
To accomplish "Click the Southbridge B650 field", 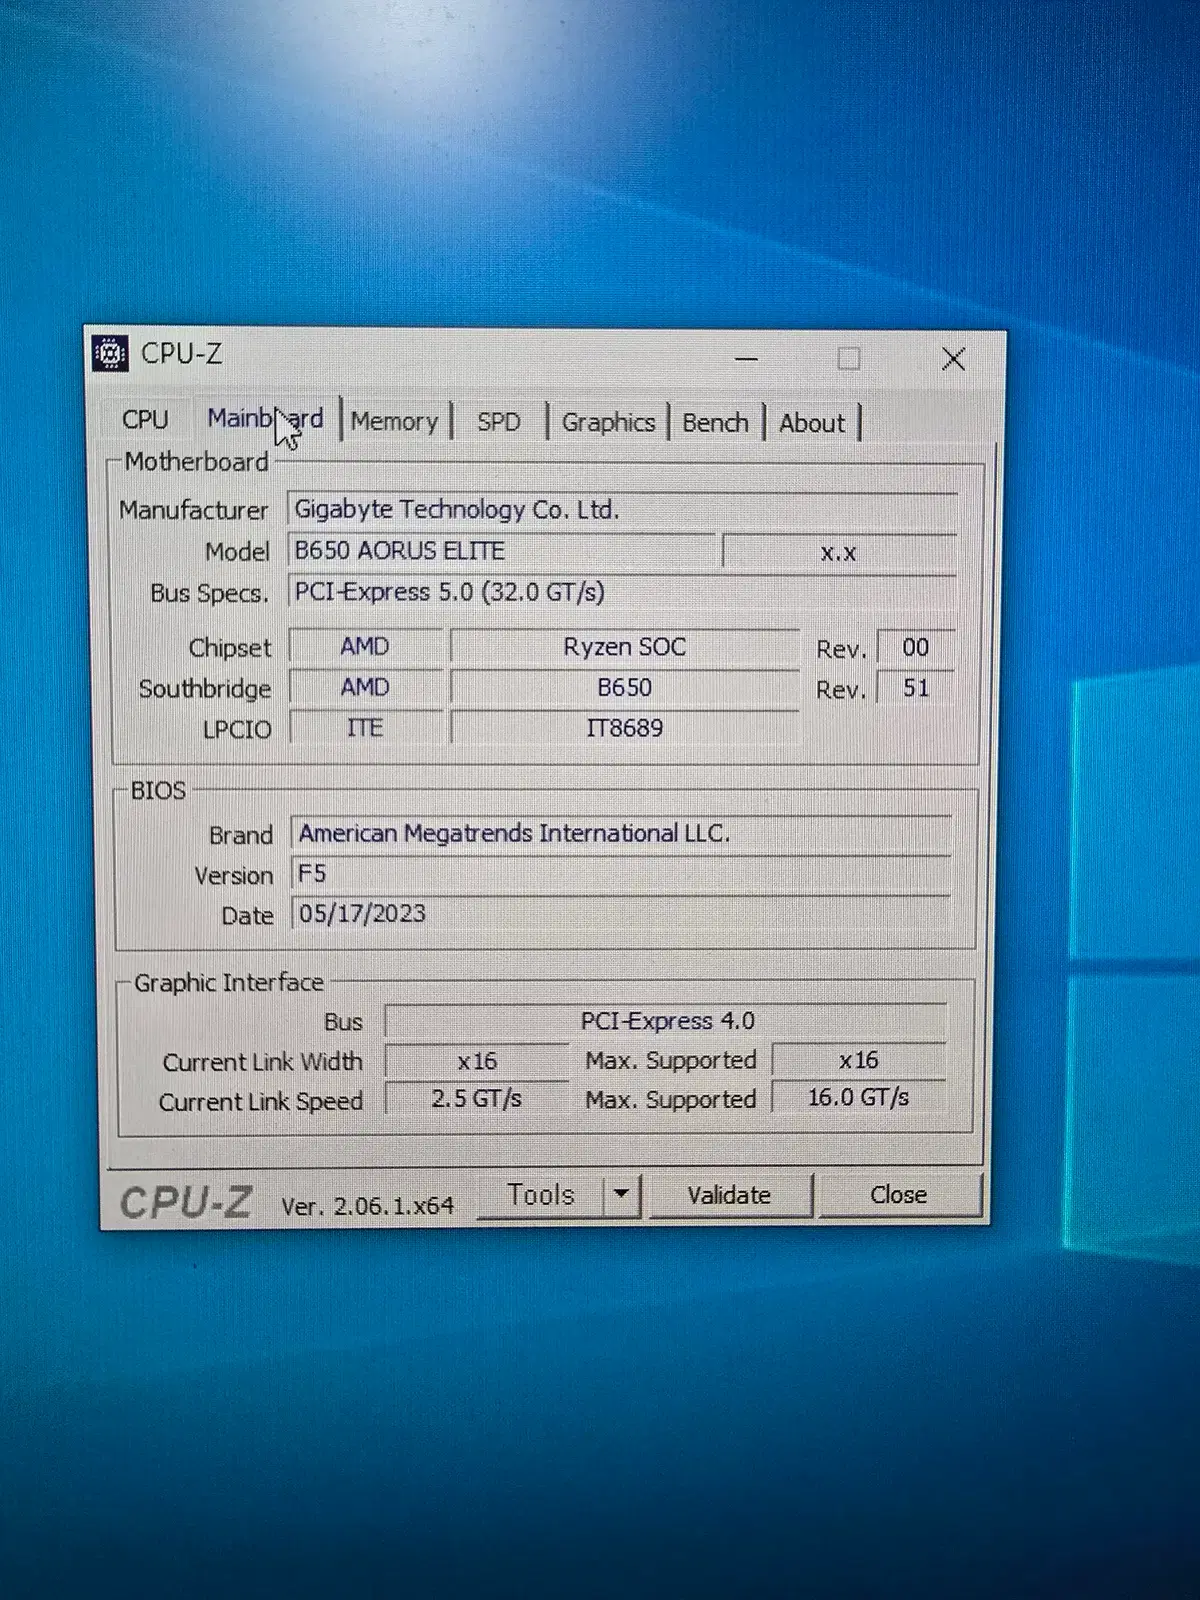I will [x=625, y=688].
